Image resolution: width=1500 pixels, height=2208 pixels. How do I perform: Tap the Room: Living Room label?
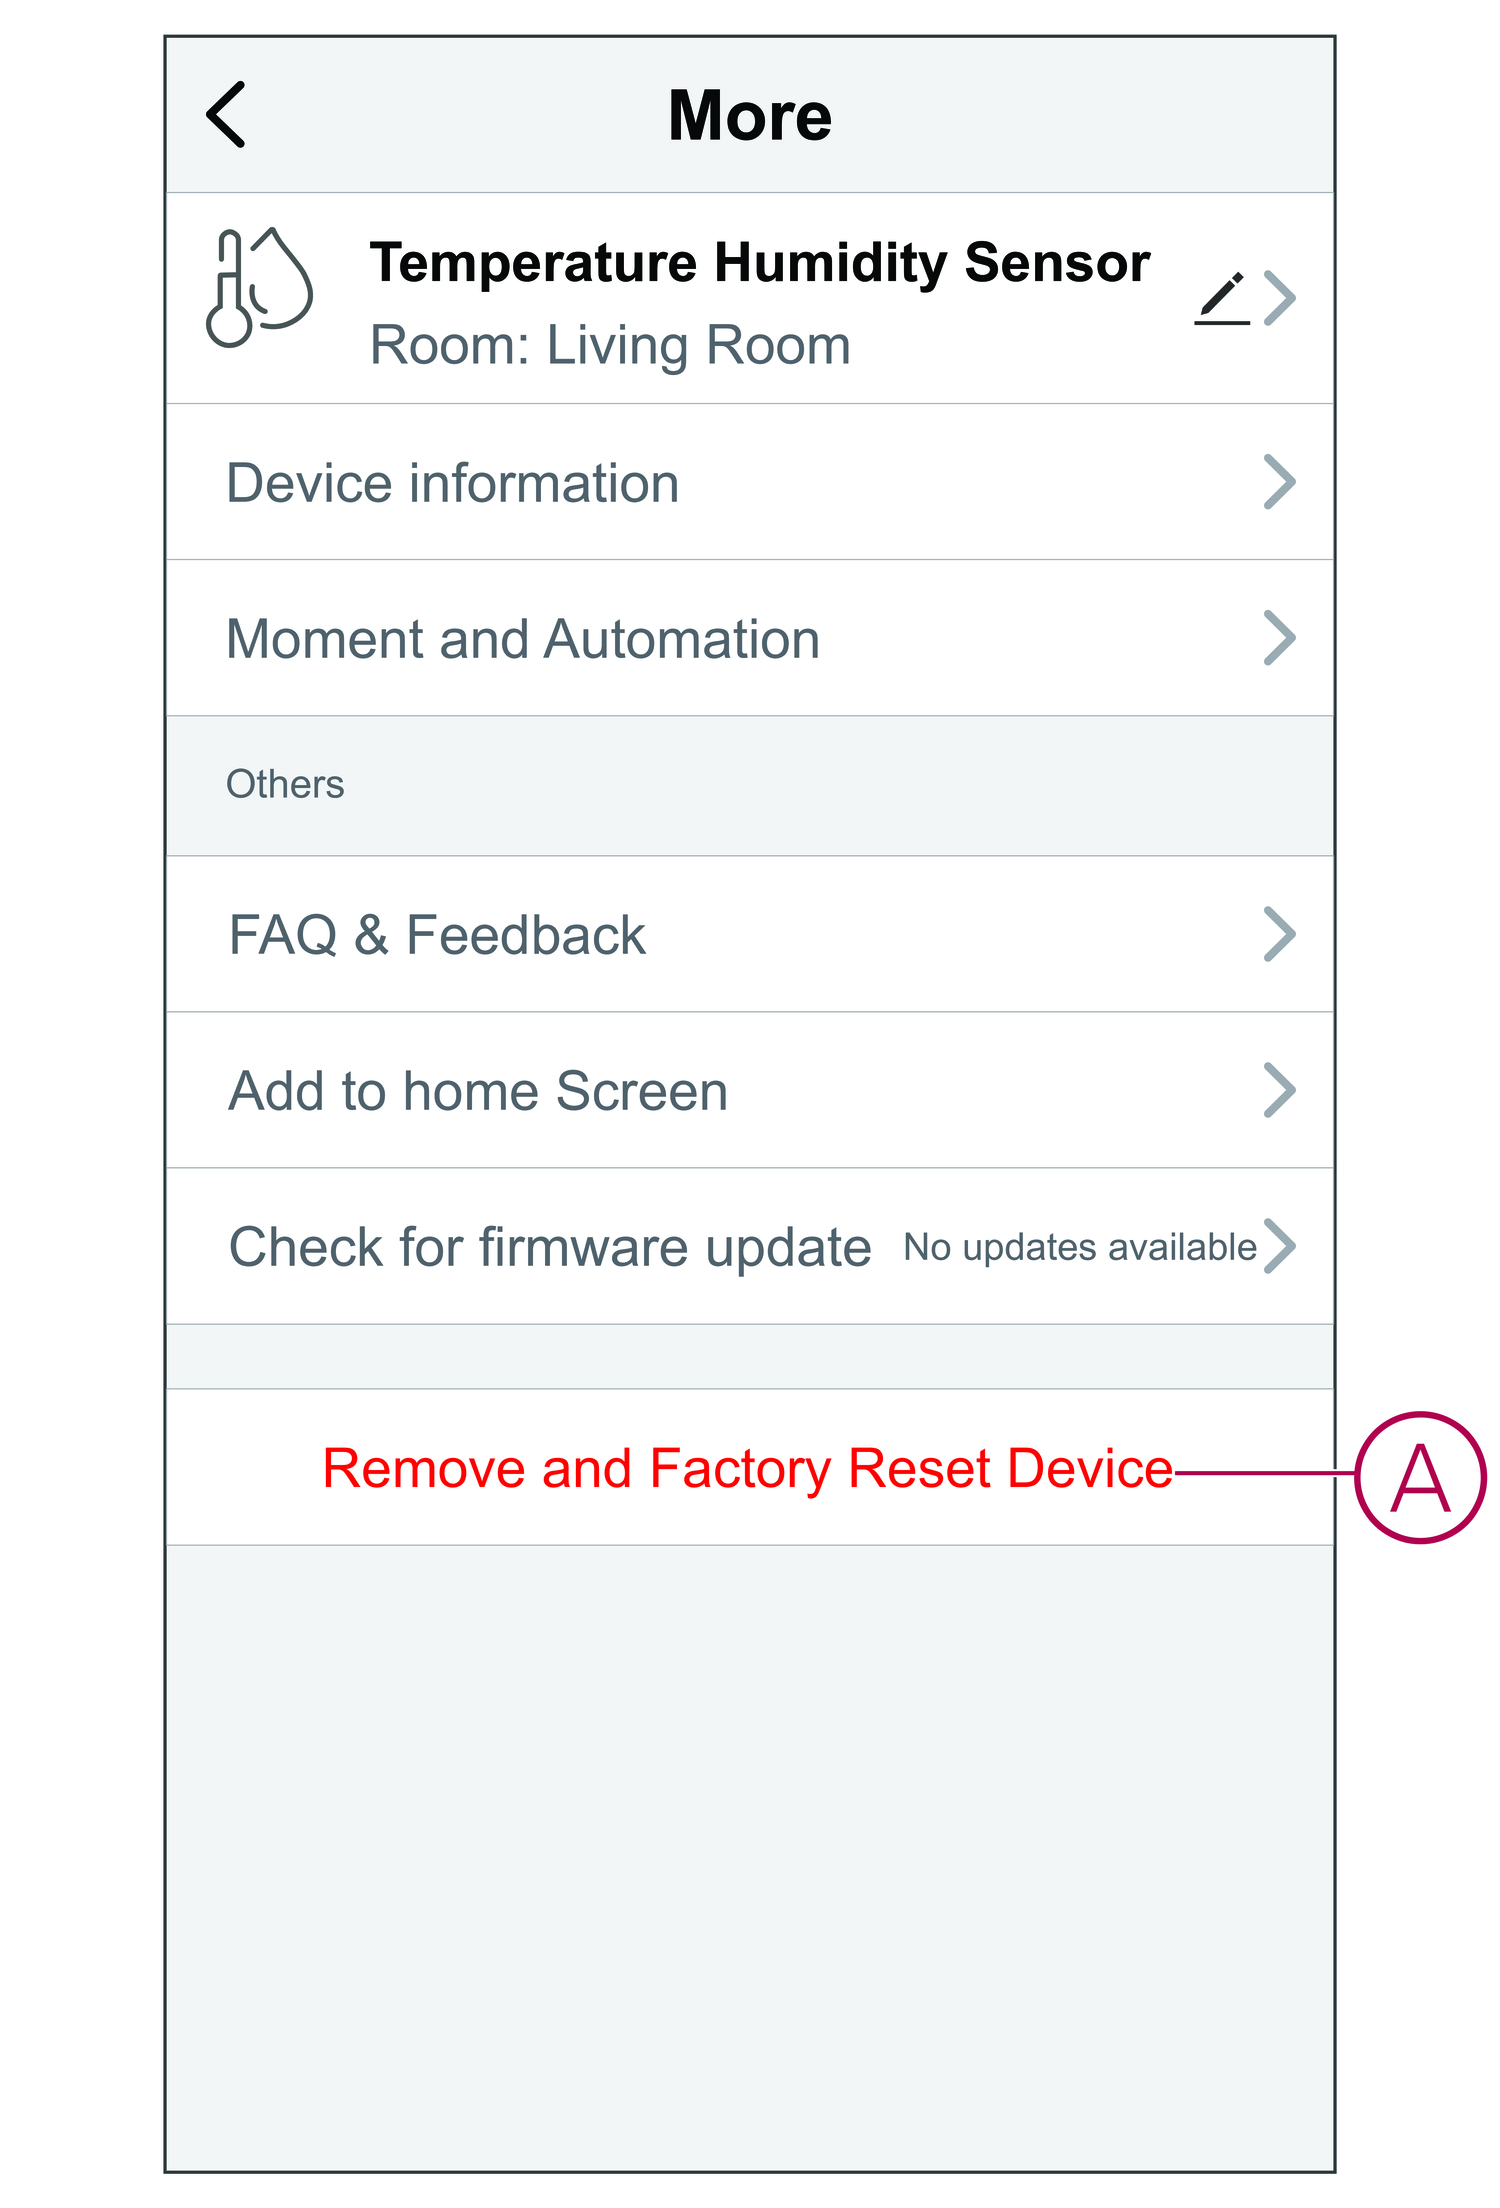(610, 346)
